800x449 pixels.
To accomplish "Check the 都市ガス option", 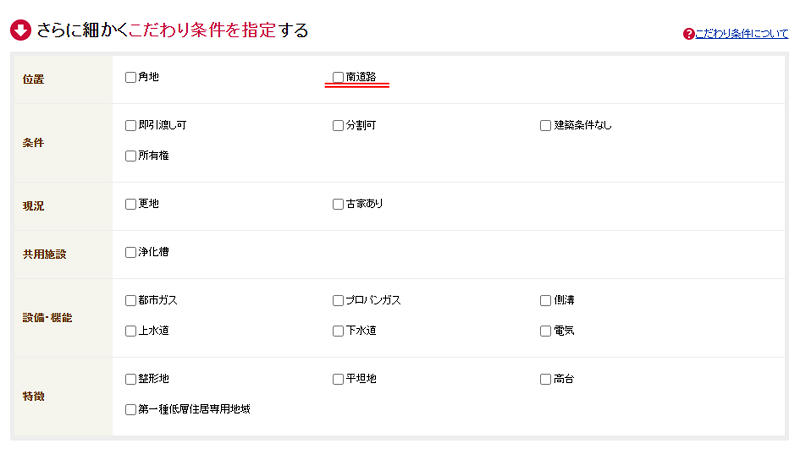I will pos(131,300).
